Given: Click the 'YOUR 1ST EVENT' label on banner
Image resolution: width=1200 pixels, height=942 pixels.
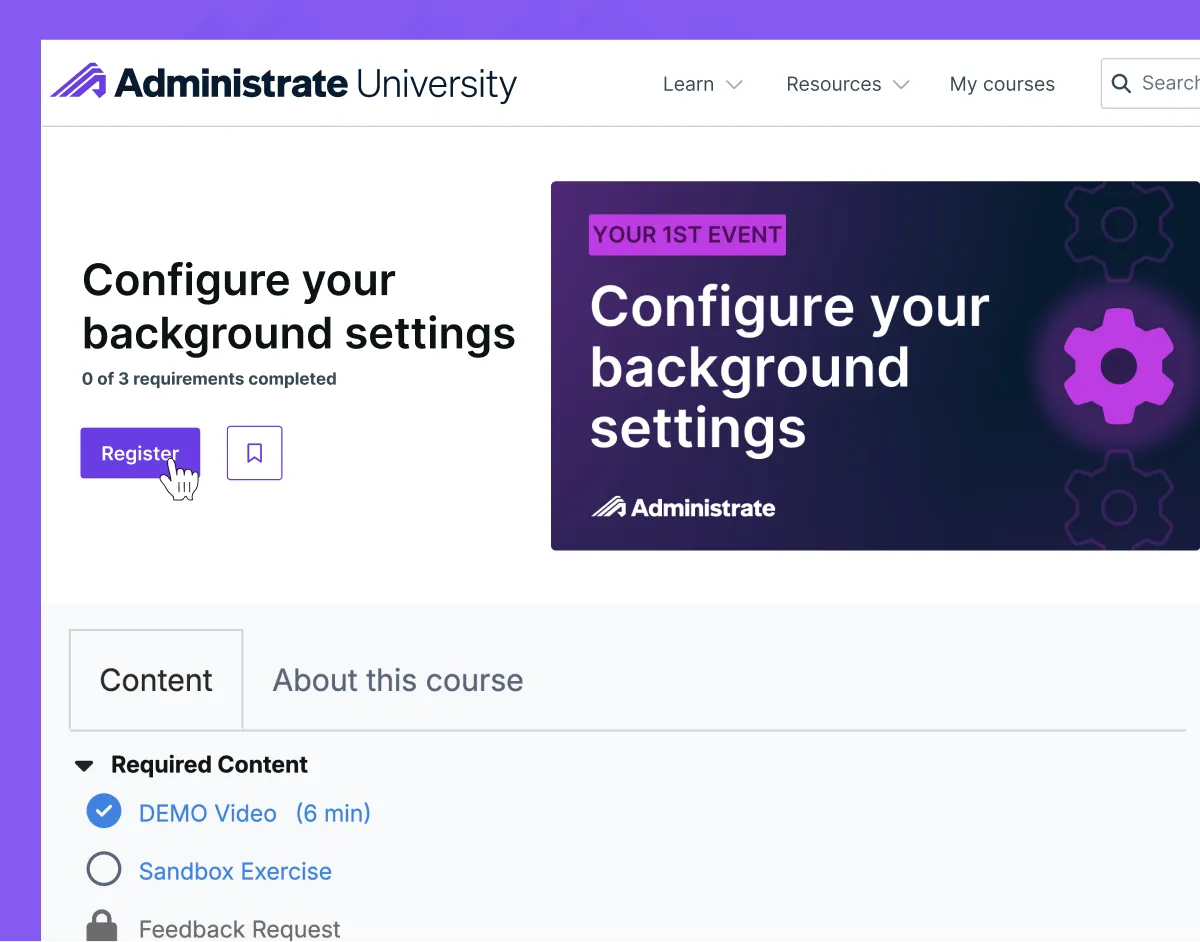Looking at the screenshot, I should (x=687, y=235).
